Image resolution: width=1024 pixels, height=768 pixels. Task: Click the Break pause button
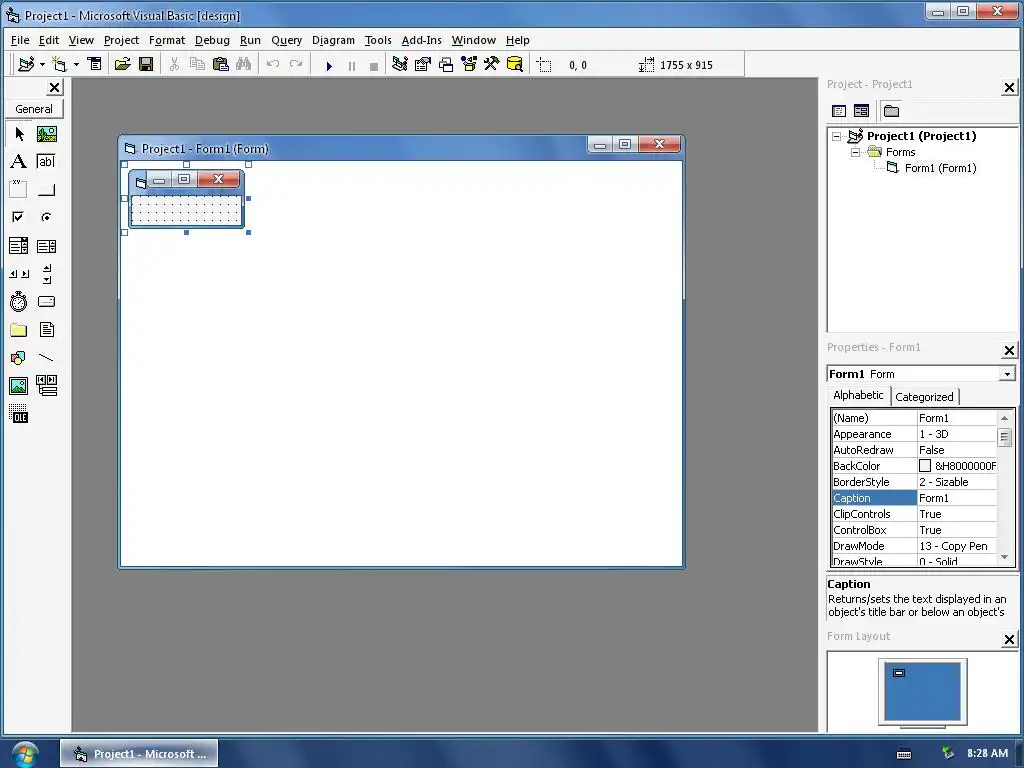[x=351, y=65]
